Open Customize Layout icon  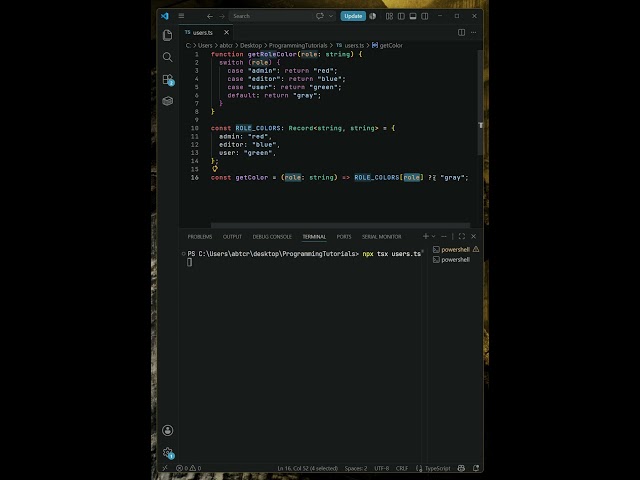389,16
